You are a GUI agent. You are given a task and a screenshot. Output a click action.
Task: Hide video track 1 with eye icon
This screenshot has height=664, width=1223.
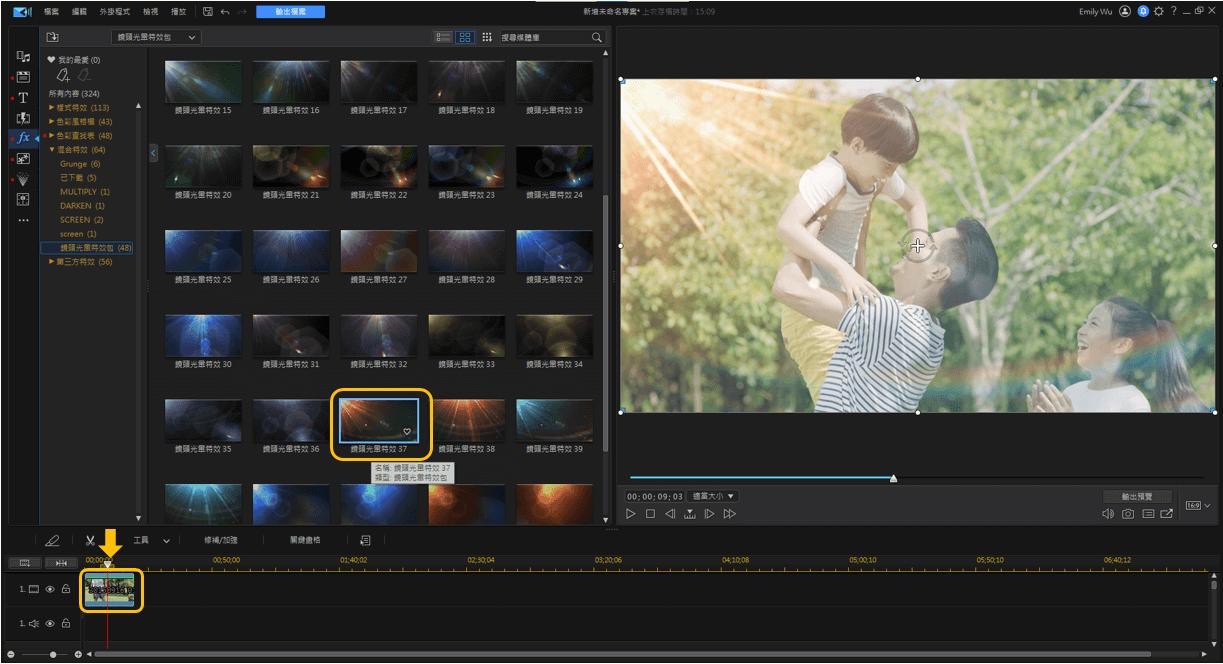pyautogui.click(x=50, y=590)
